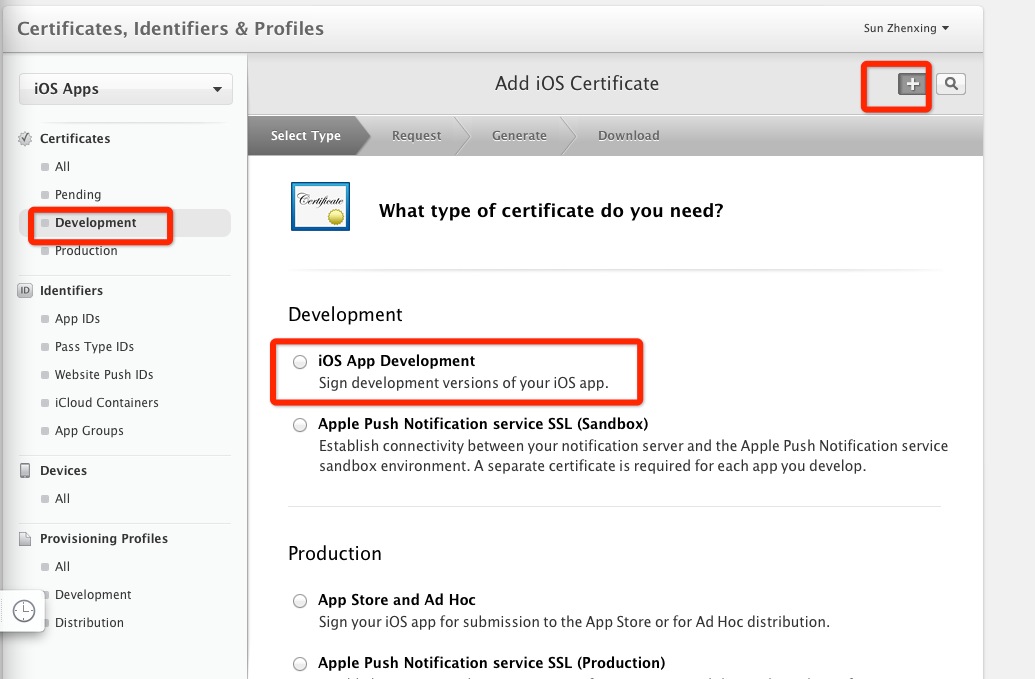Click the Devices phone icon
Image resolution: width=1035 pixels, height=679 pixels.
[25, 470]
